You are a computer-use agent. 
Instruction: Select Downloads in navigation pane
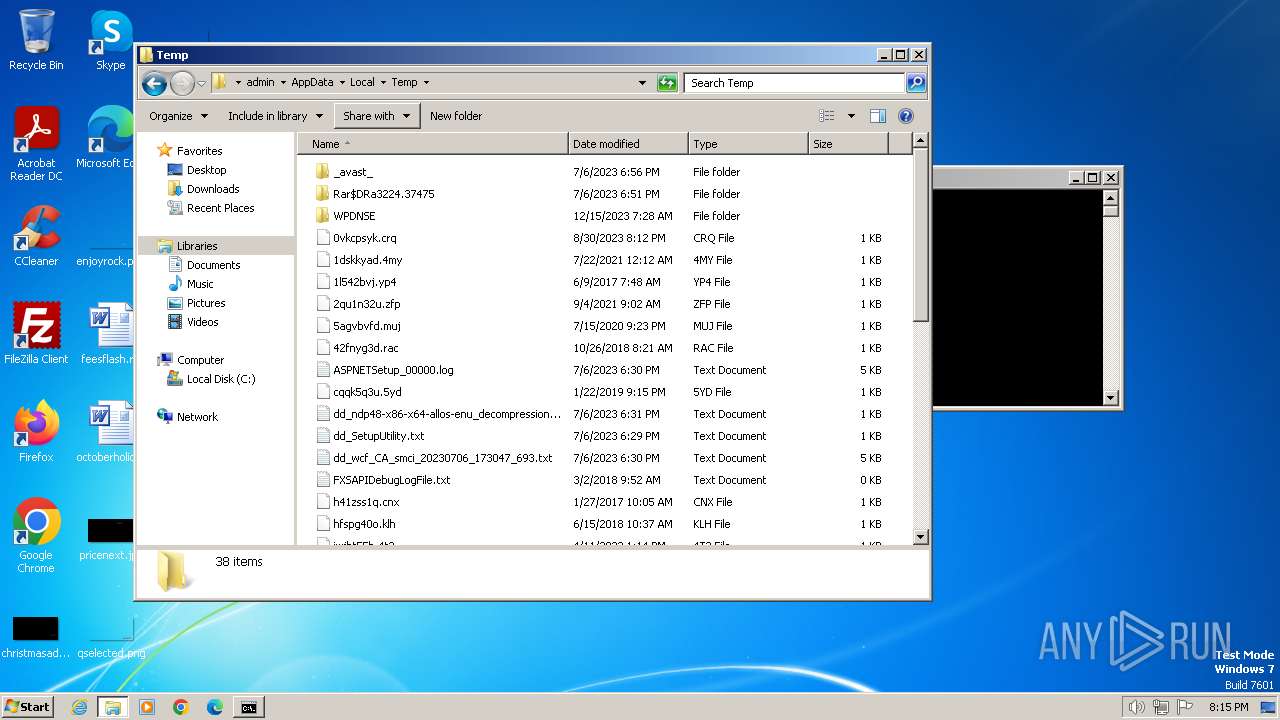click(213, 189)
